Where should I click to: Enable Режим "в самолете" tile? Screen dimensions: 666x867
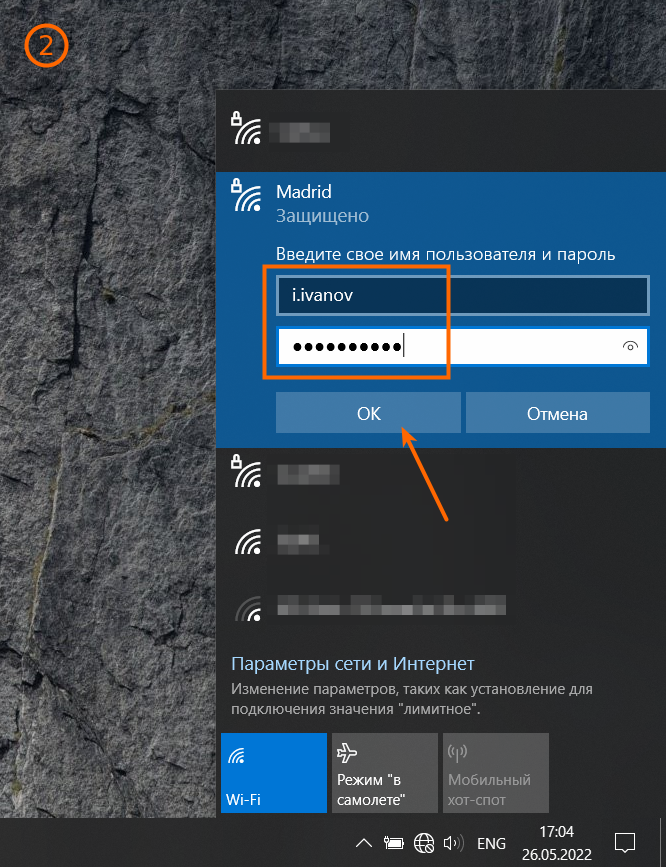pyautogui.click(x=384, y=773)
